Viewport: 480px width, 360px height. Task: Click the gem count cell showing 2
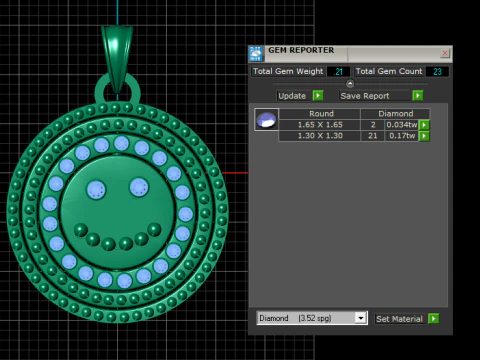click(373, 125)
